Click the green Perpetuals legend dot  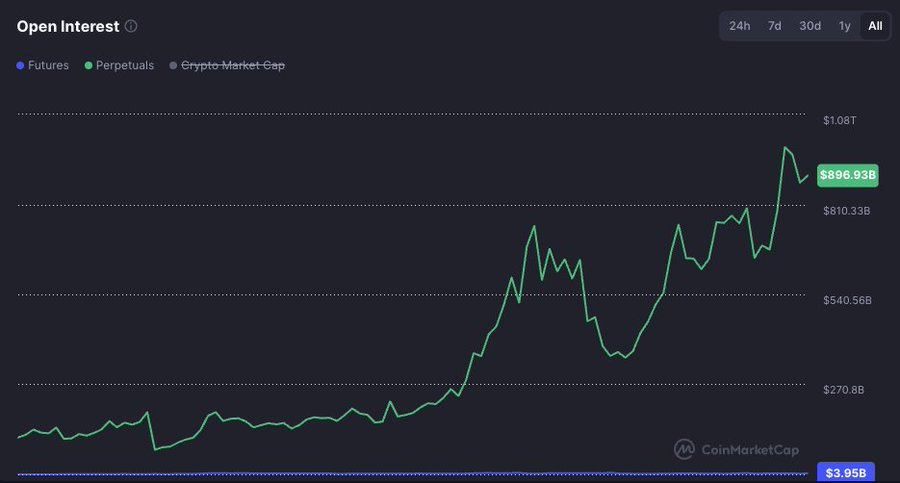tap(89, 66)
